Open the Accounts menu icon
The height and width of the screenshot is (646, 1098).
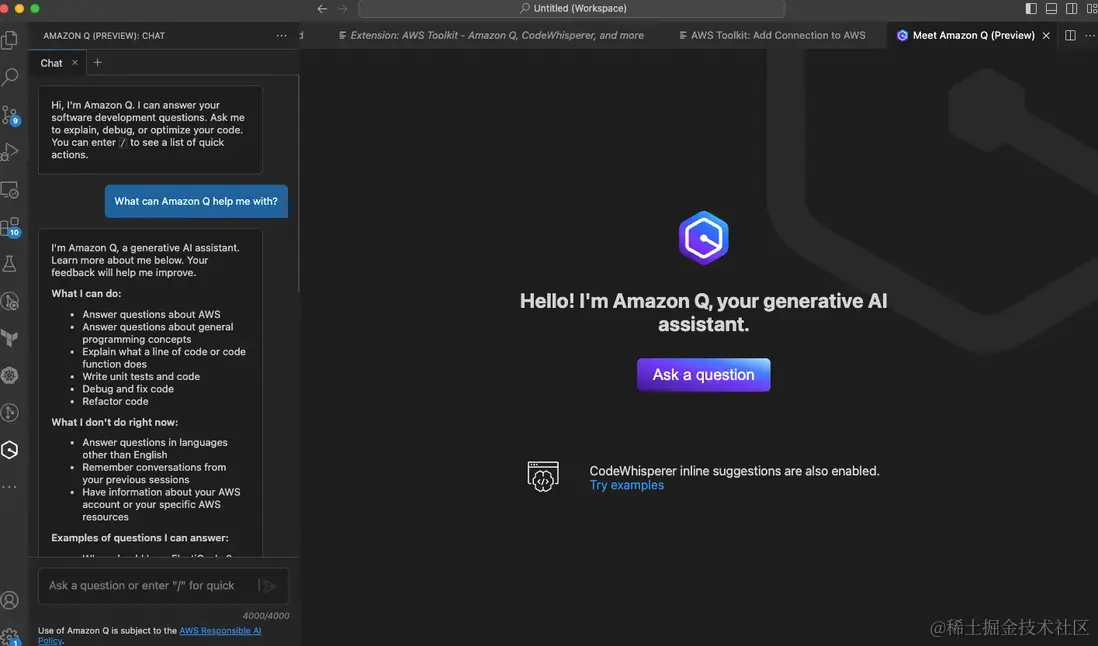[x=10, y=600]
